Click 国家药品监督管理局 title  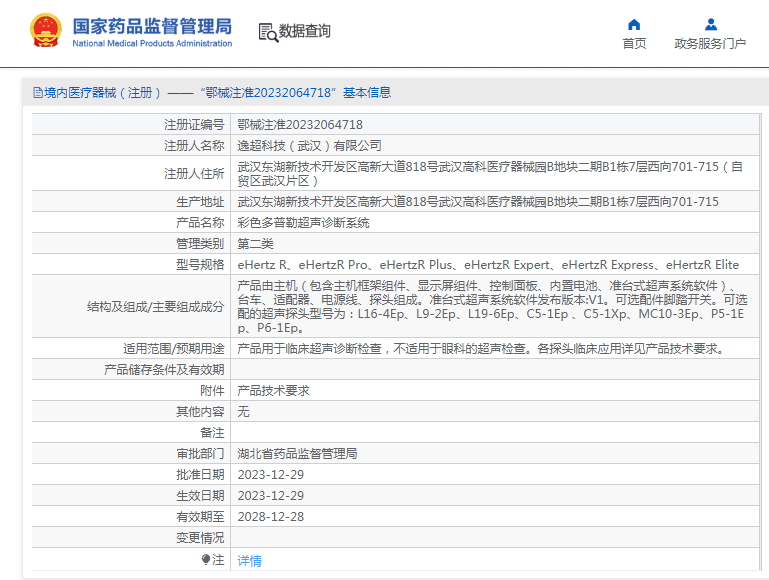tap(153, 26)
